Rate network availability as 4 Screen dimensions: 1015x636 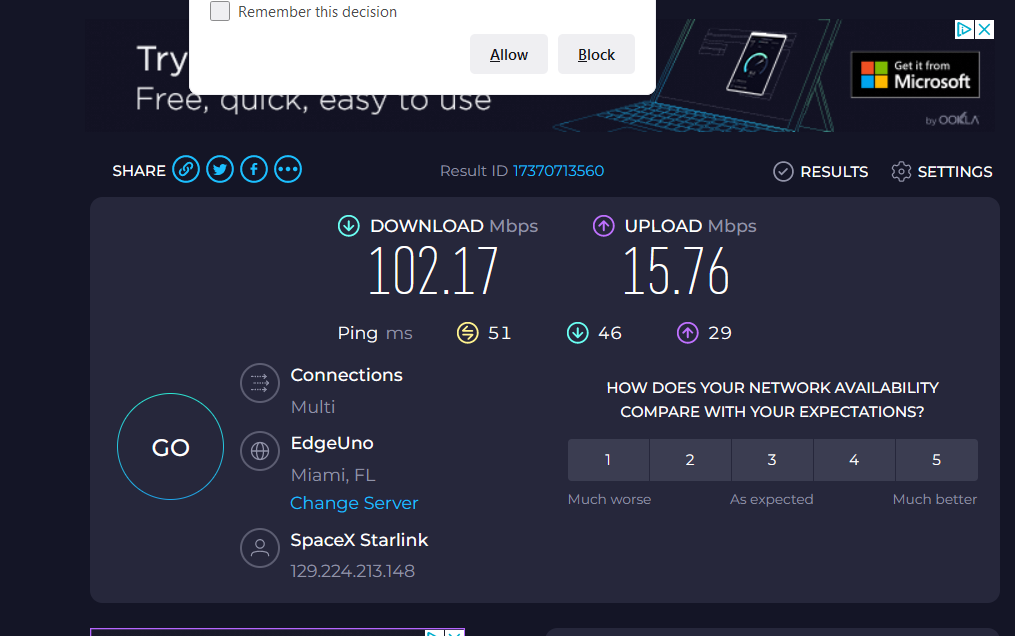[854, 460]
